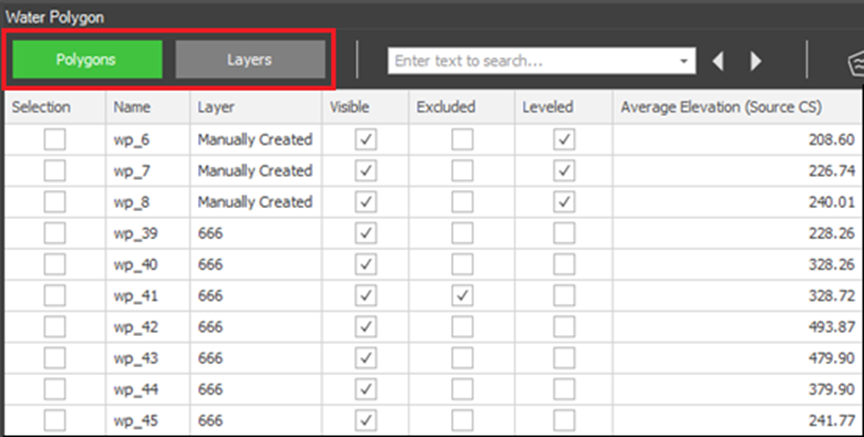Hide wp_6 using its Visible checkbox
Viewport: 864px width, 437px height.
point(366,139)
